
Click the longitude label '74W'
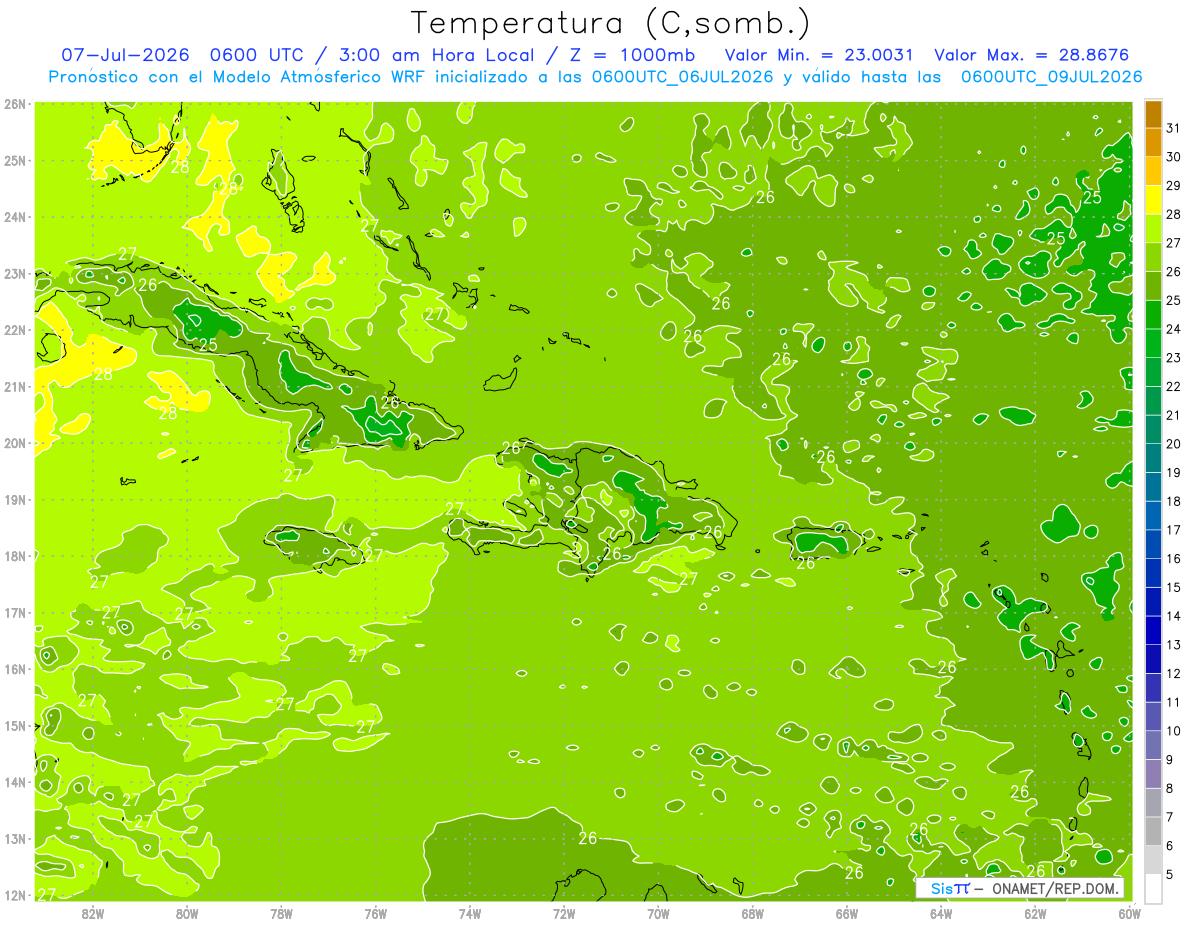(x=470, y=913)
